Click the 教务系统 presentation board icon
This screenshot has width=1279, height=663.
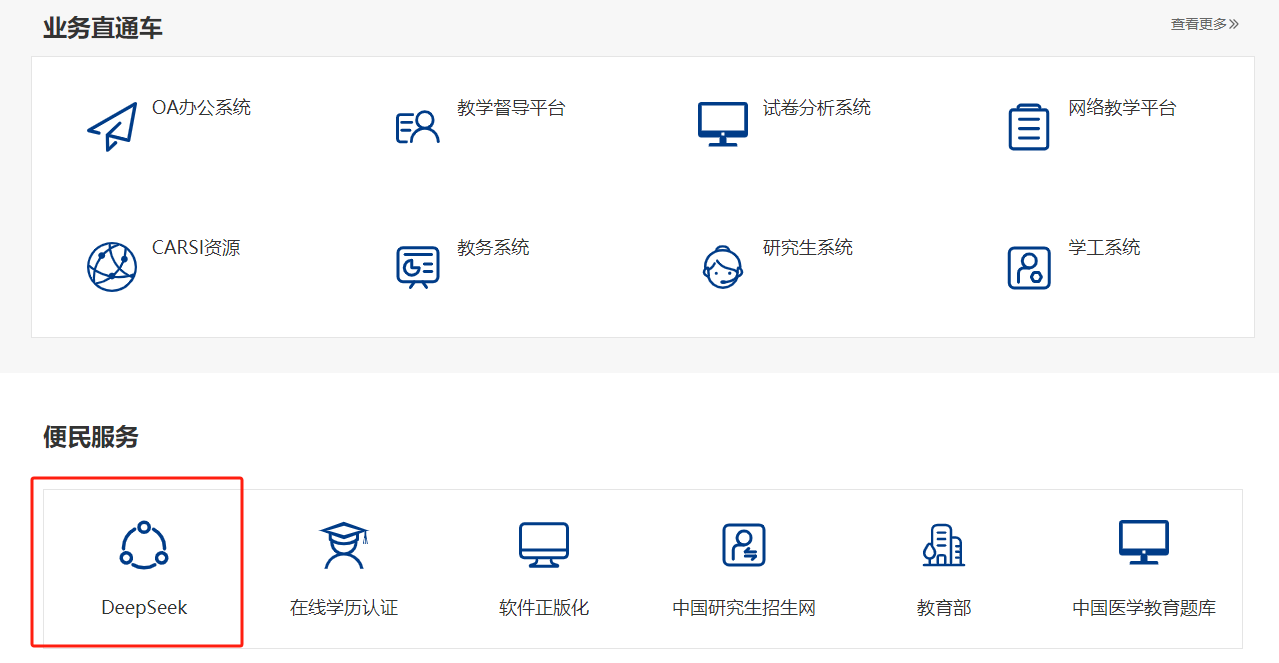418,268
